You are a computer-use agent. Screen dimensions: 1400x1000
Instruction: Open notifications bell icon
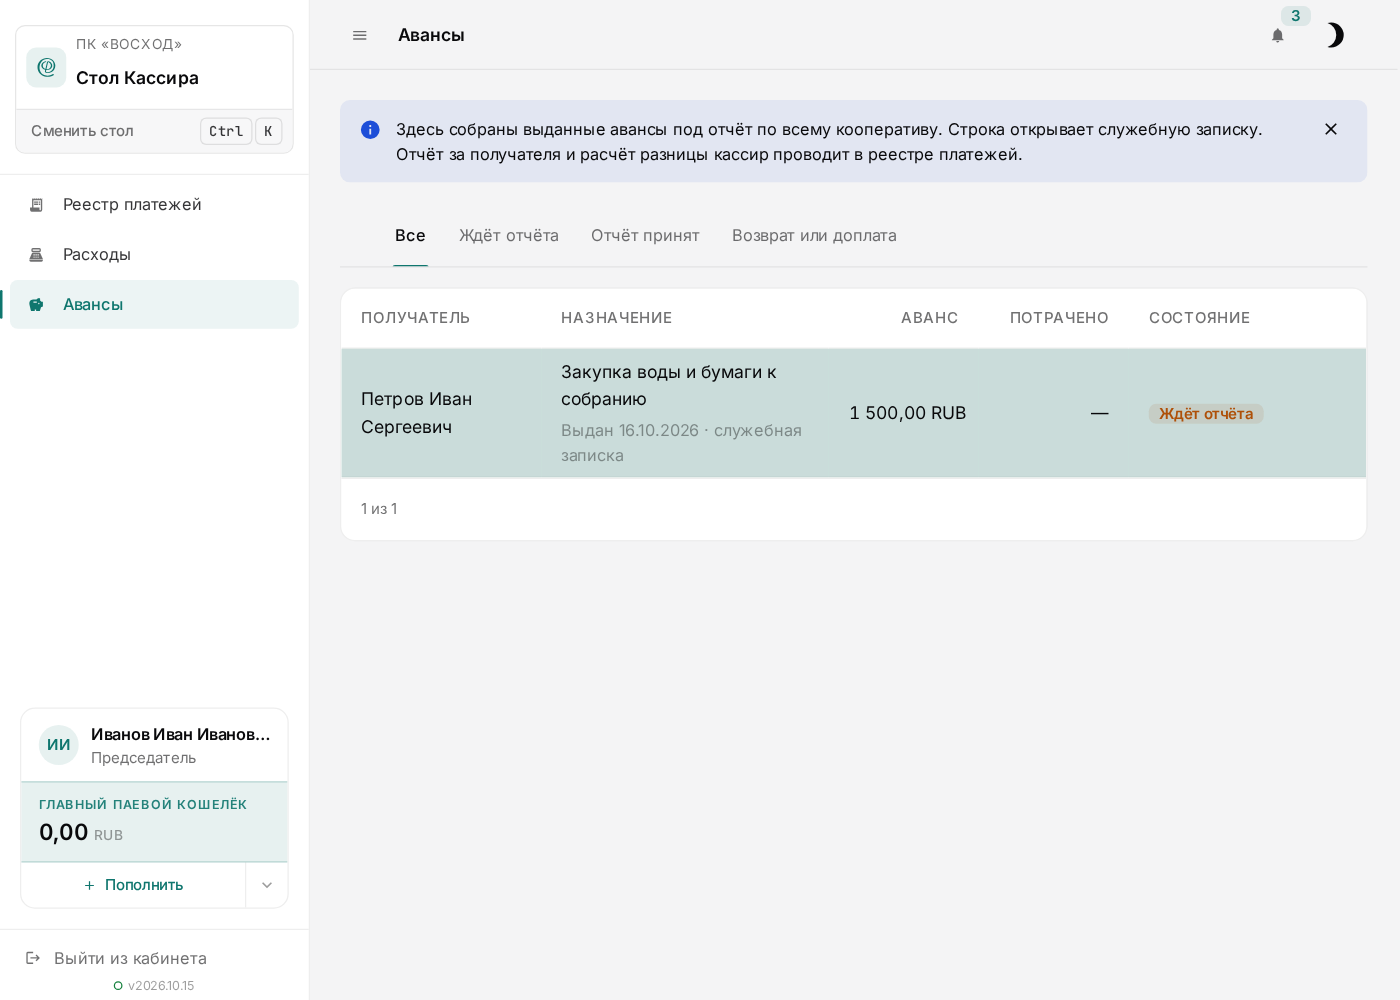tap(1278, 36)
